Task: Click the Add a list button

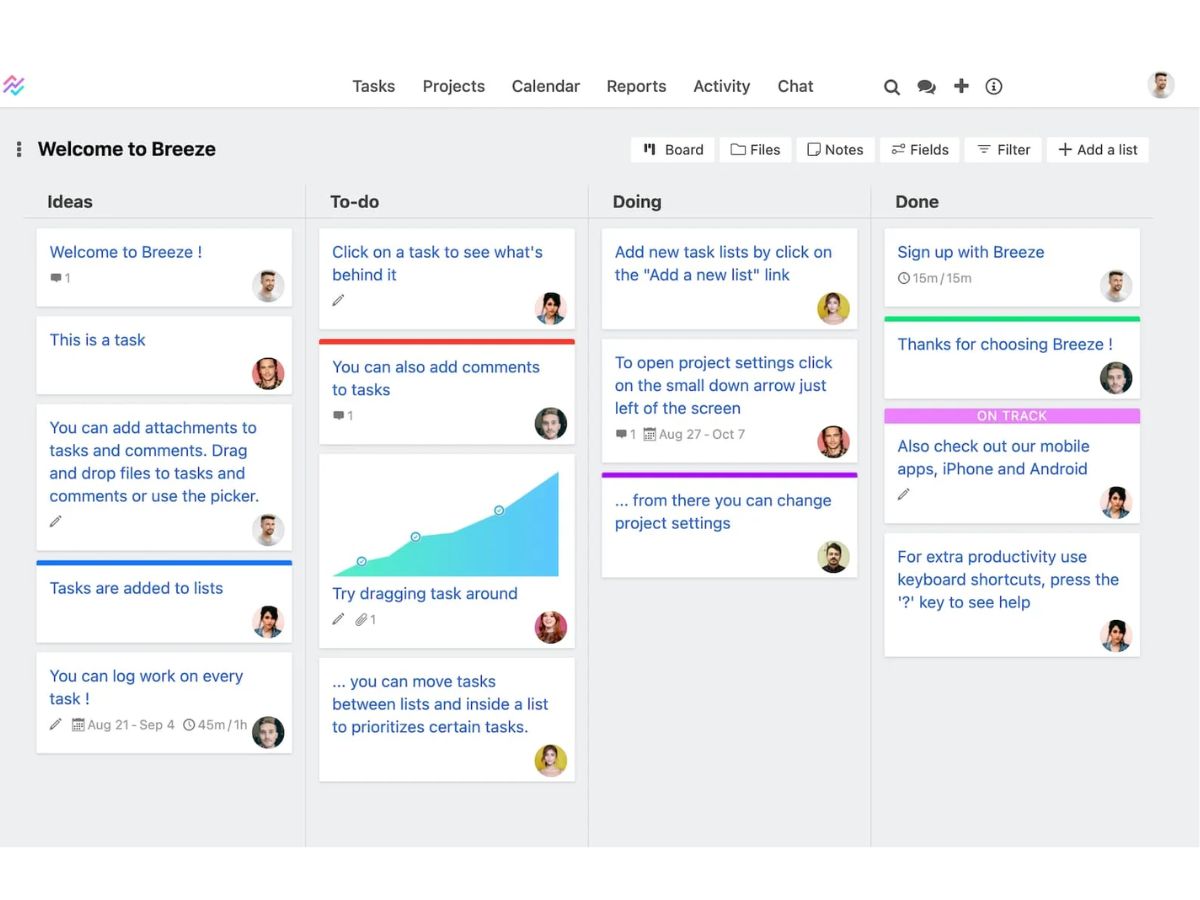Action: click(1098, 150)
